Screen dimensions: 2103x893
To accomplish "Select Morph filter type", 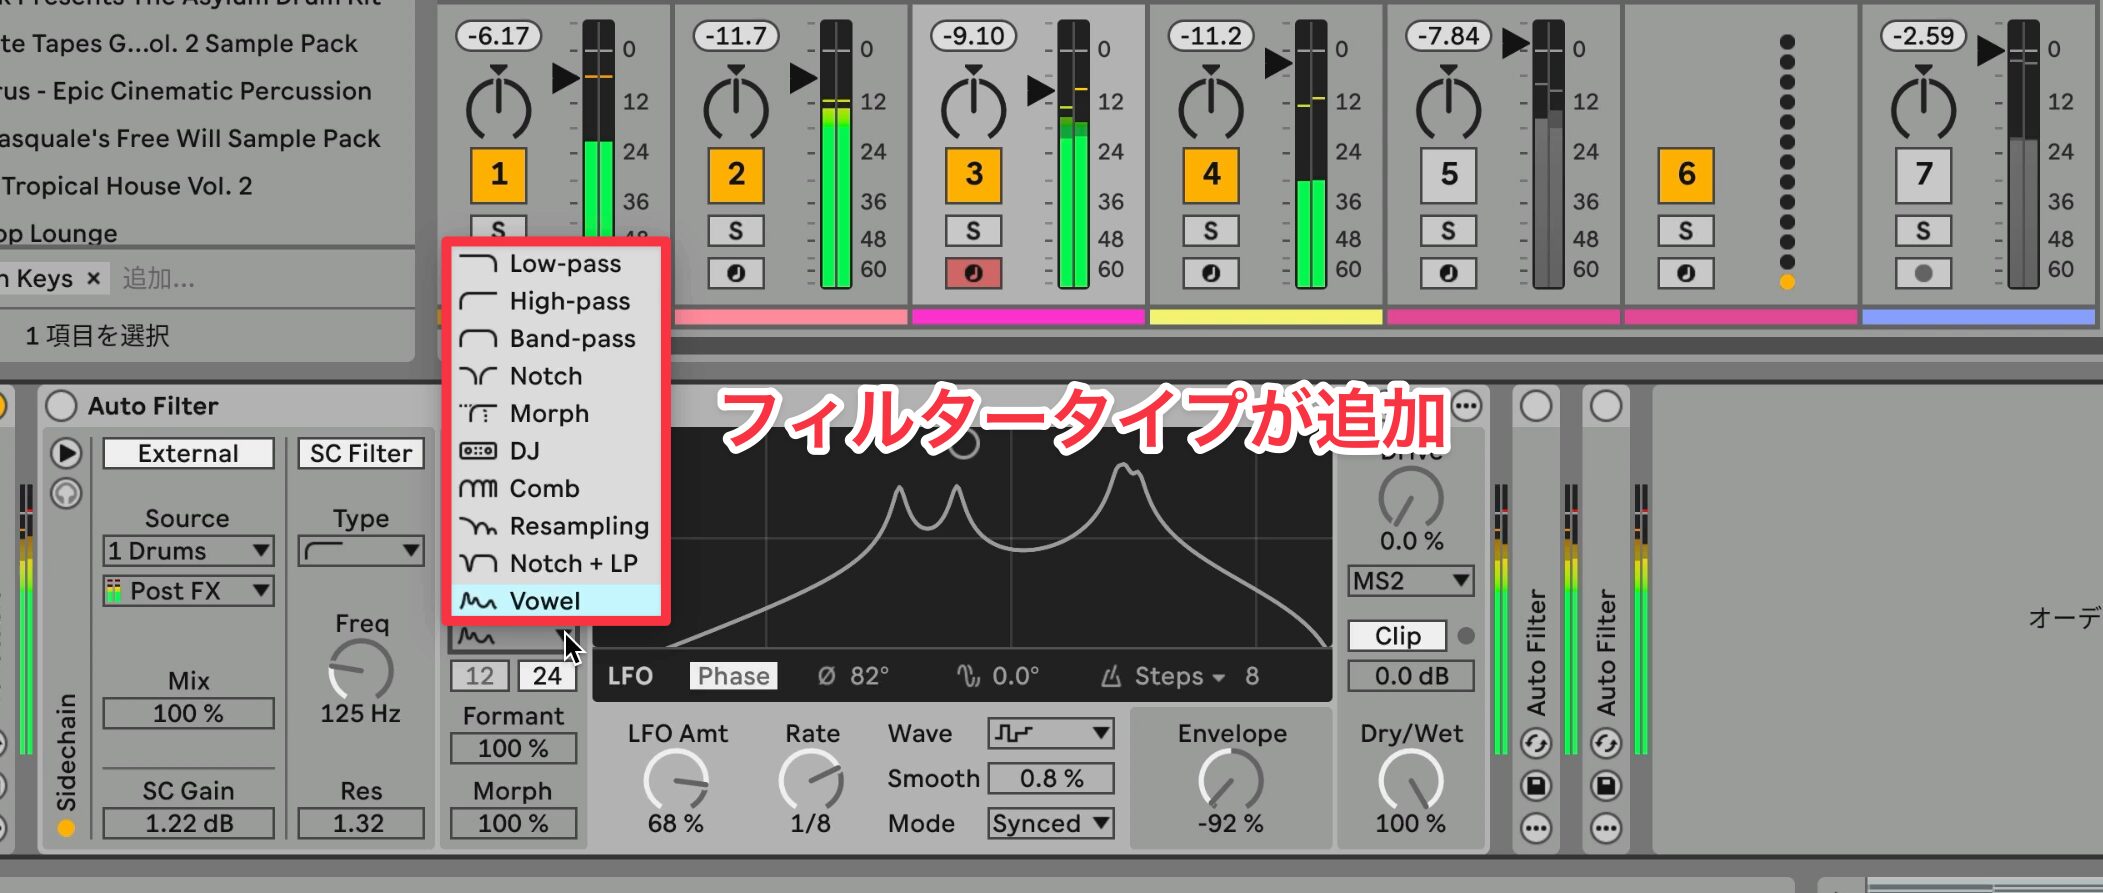I will (x=556, y=414).
